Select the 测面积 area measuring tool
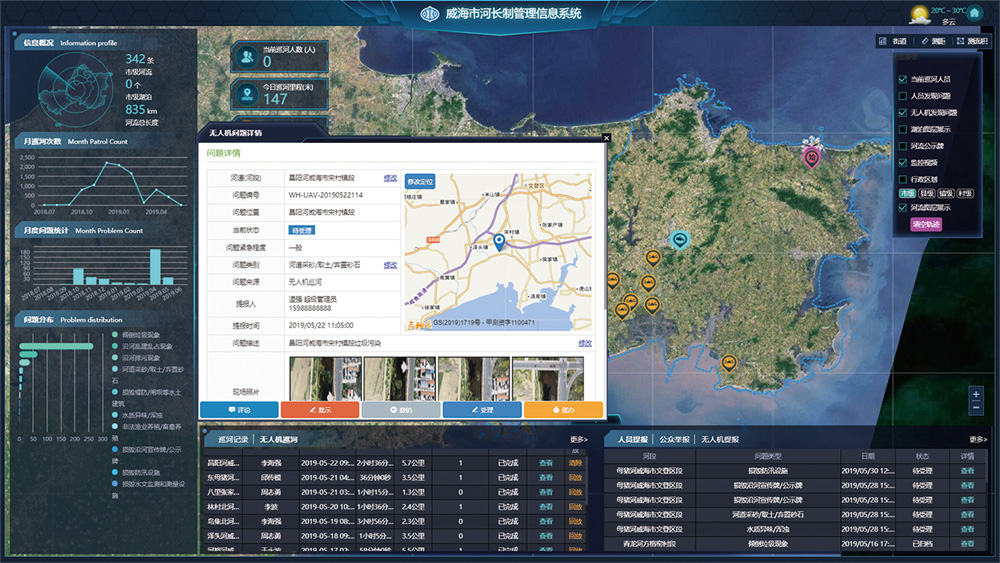This screenshot has width=1000, height=563. [x=972, y=41]
